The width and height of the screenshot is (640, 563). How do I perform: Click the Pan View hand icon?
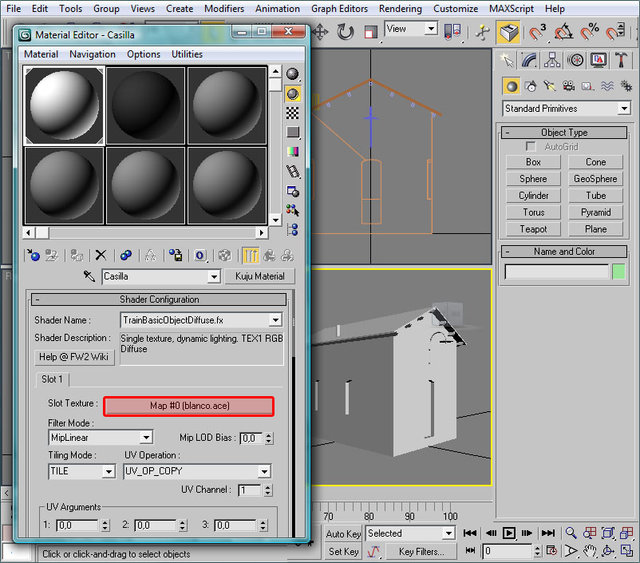point(592,551)
